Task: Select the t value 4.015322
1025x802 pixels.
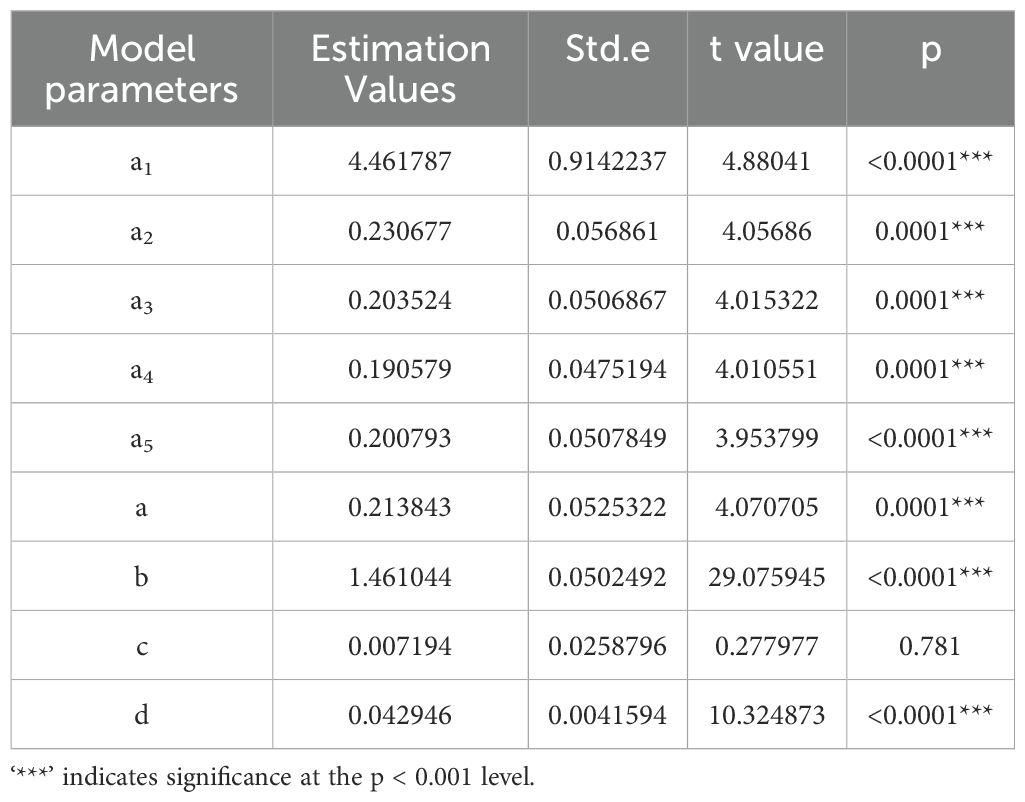Action: click(766, 300)
